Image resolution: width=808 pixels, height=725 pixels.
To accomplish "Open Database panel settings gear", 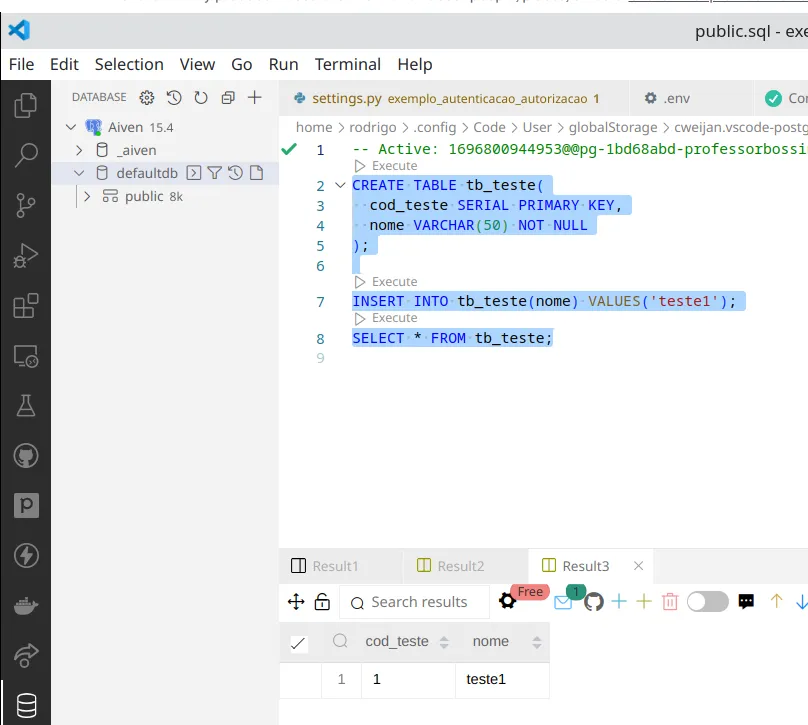I will pyautogui.click(x=147, y=97).
